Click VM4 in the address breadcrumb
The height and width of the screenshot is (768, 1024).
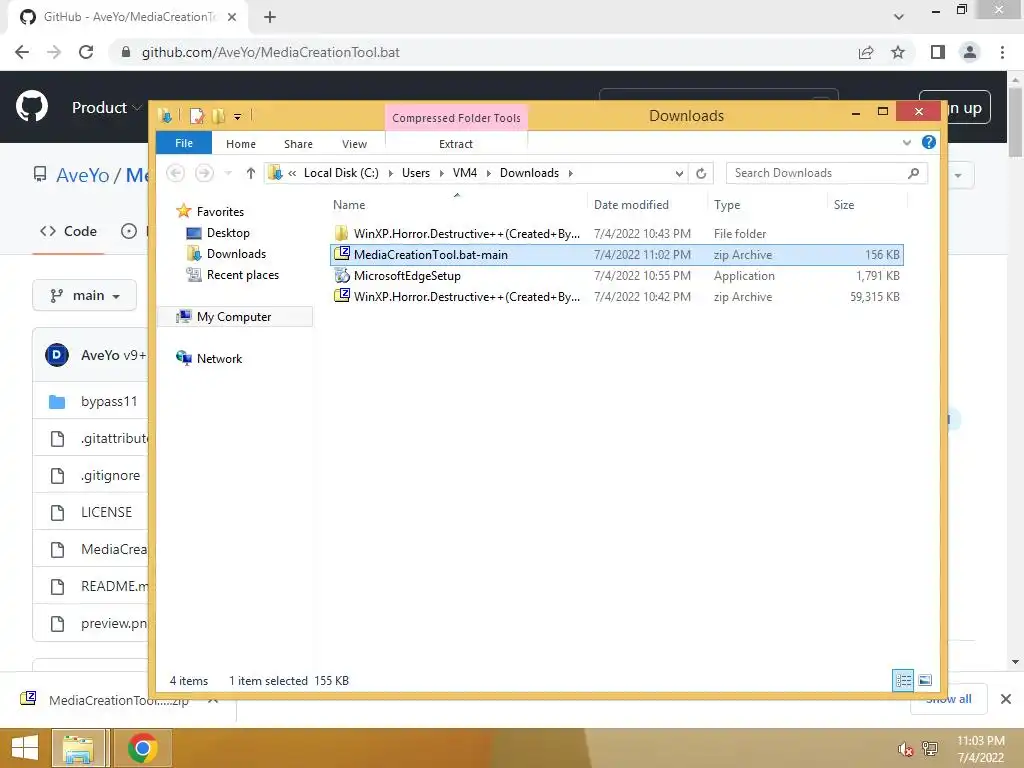coord(464,173)
